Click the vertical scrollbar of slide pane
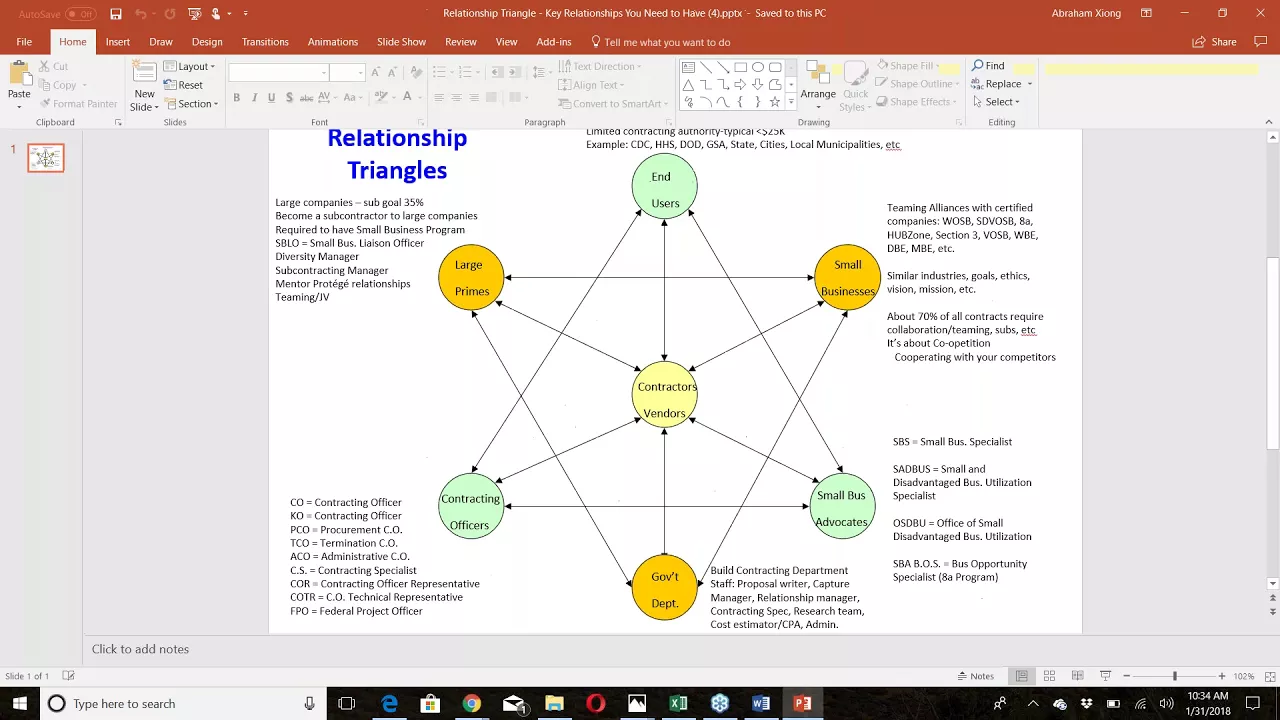This screenshot has width=1280, height=720. point(1273,352)
